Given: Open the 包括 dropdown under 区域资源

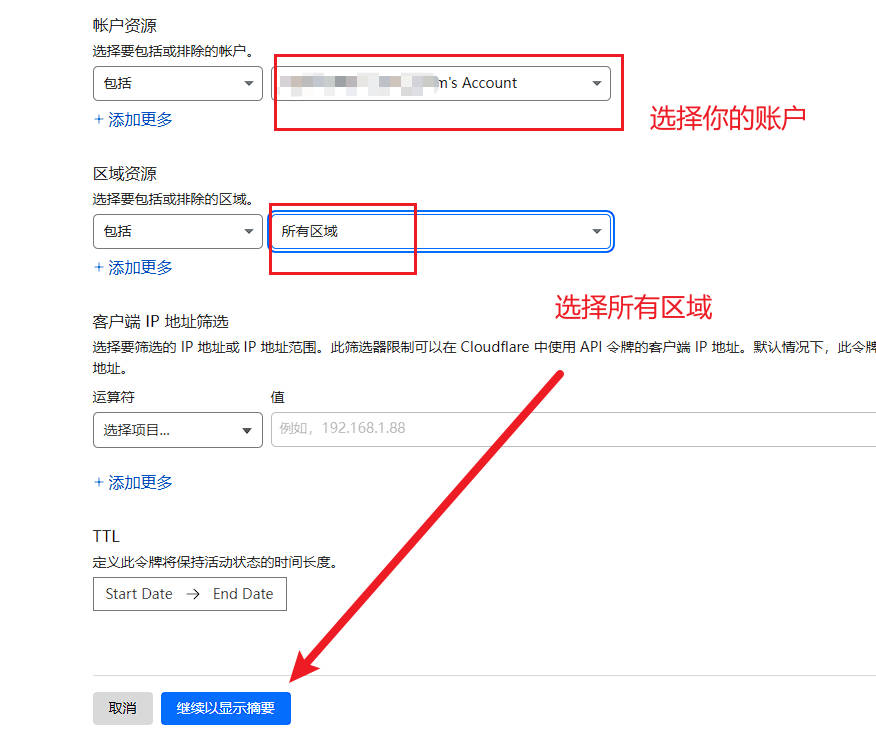Looking at the screenshot, I should tap(176, 232).
